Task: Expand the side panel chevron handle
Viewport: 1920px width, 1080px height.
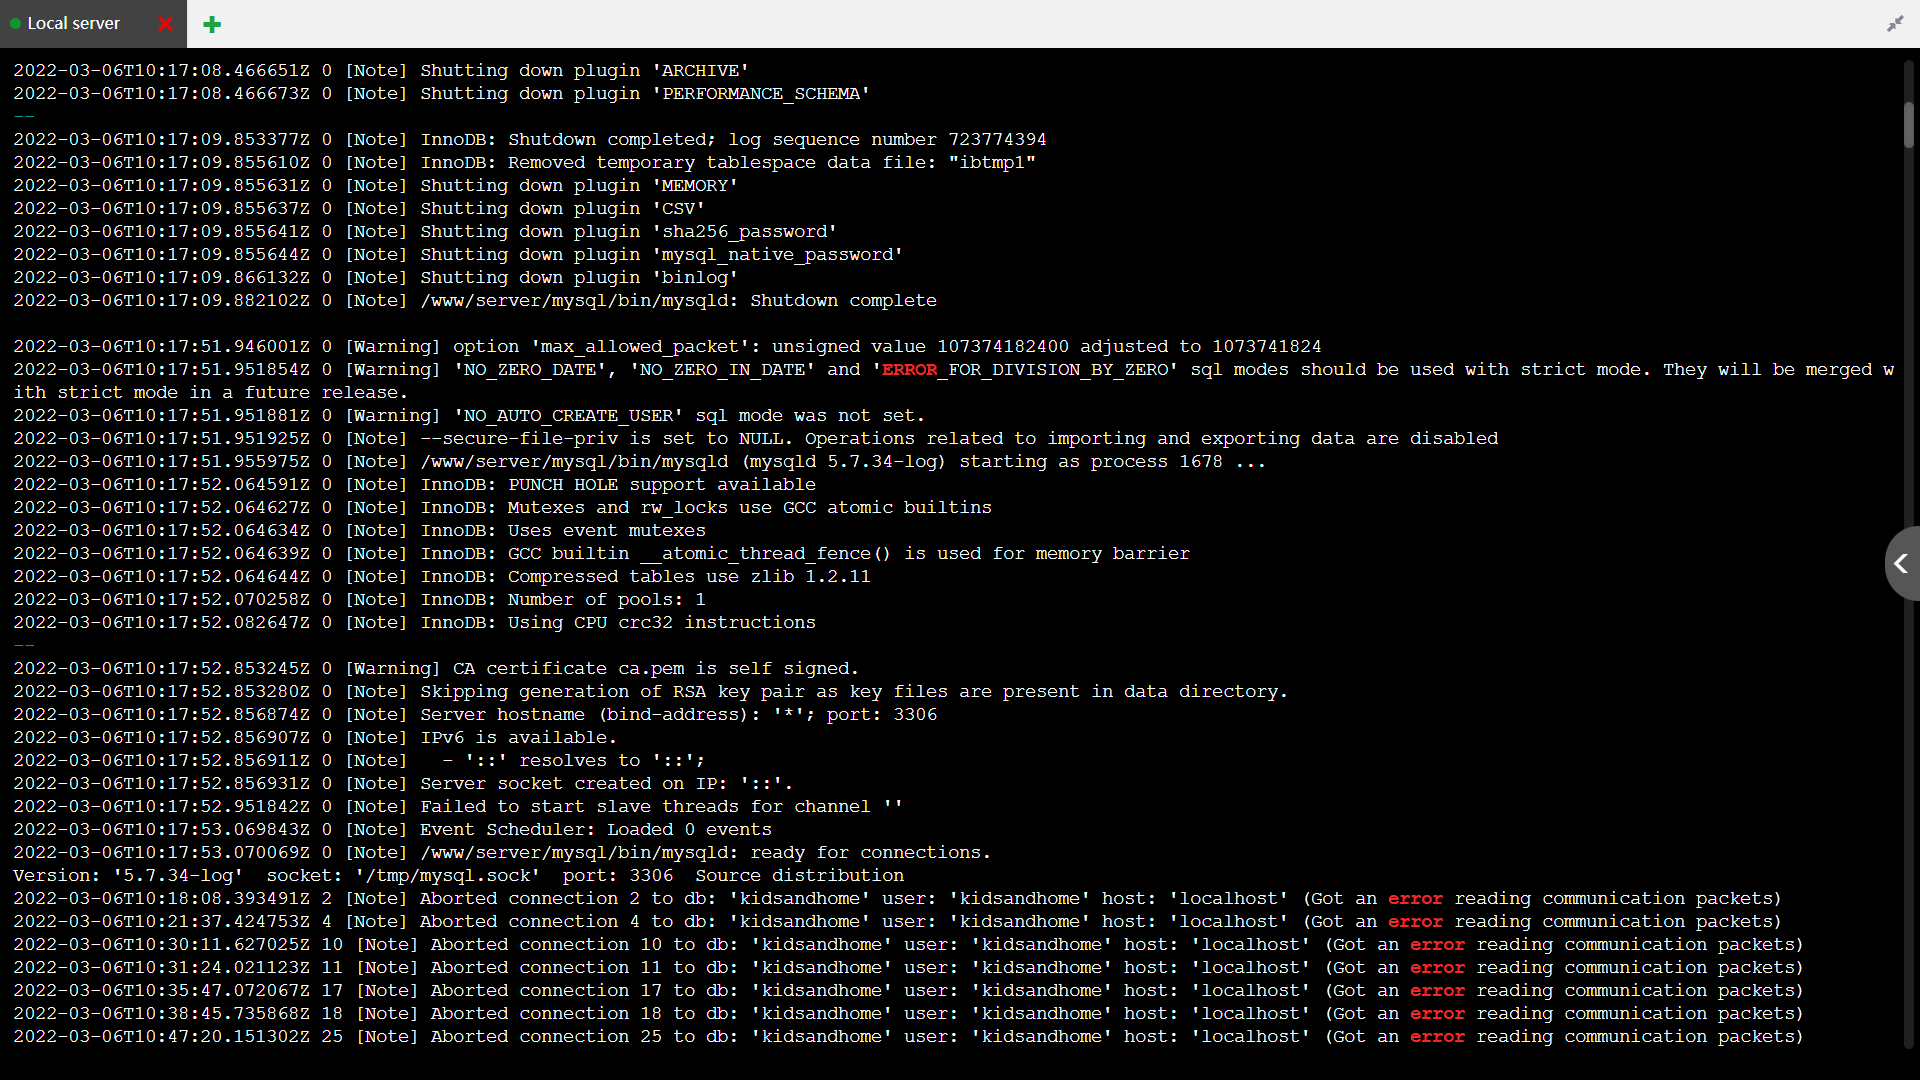Action: point(1901,564)
